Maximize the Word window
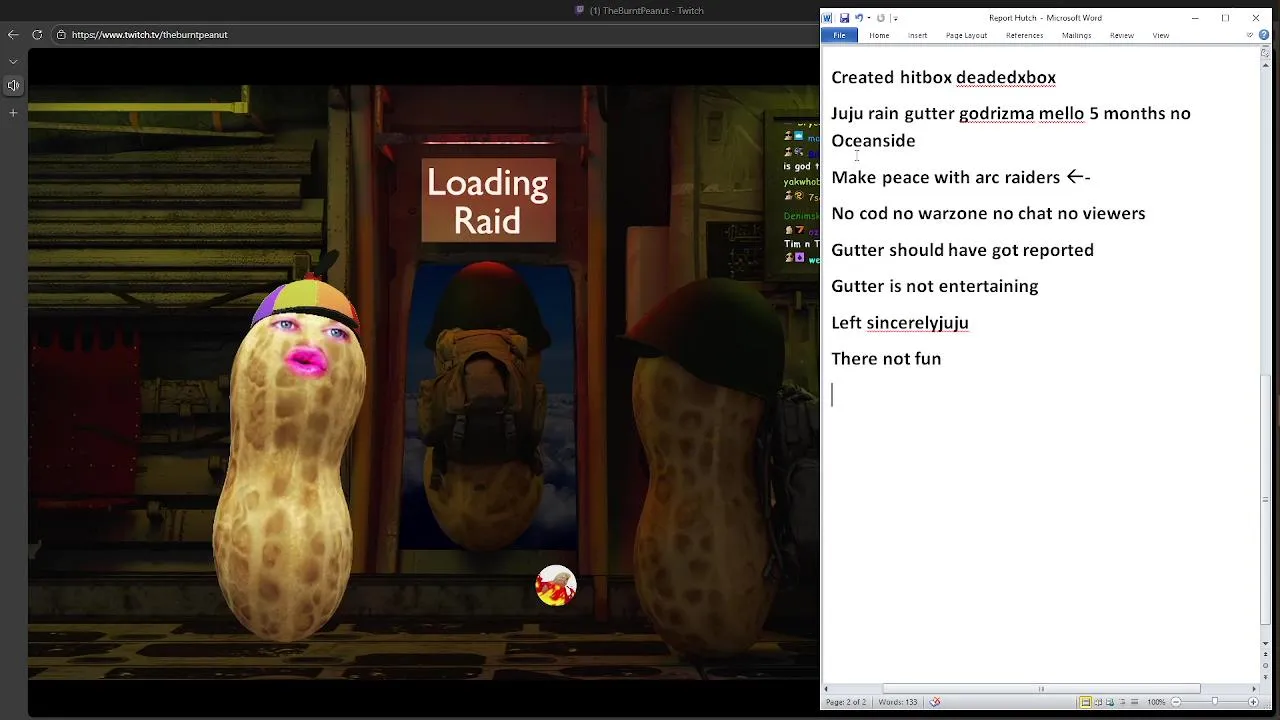 [x=1225, y=18]
